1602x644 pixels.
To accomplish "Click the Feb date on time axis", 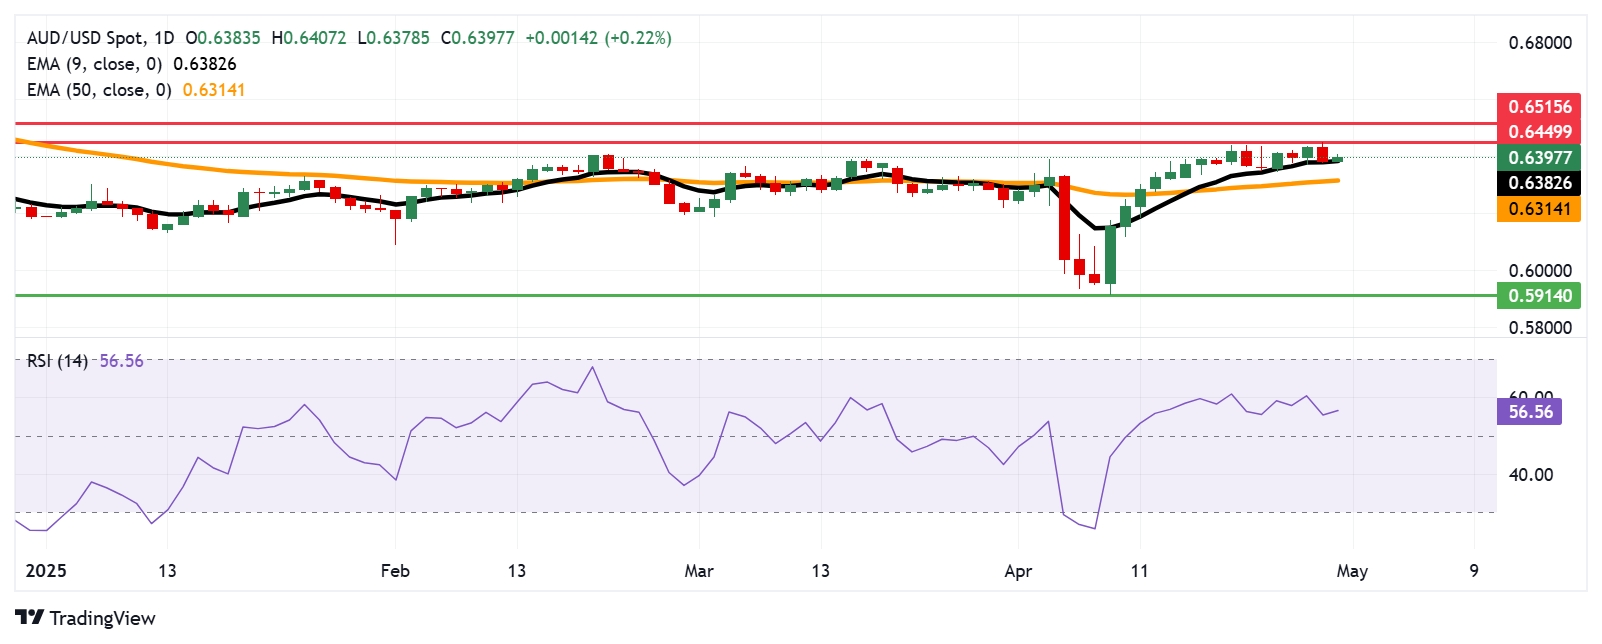I will pos(395,571).
